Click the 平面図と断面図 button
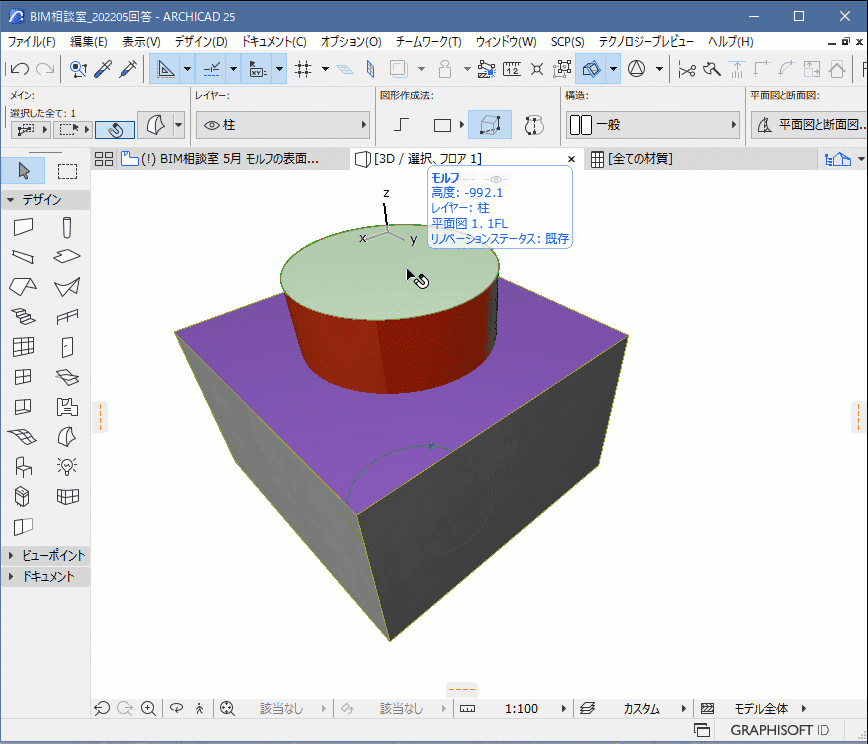Viewport: 868px width, 744px height. click(x=808, y=125)
